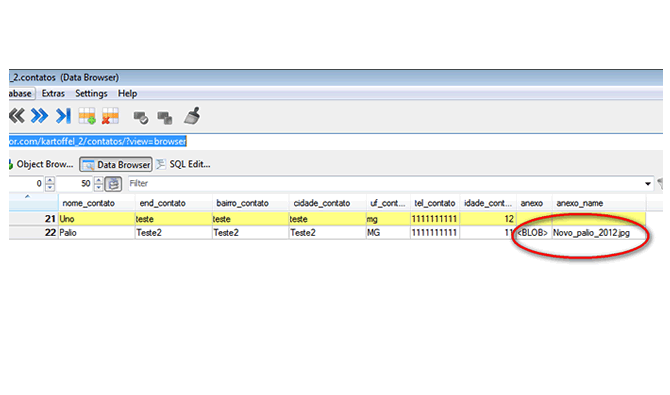
Task: Open the Help menu
Action: (127, 93)
